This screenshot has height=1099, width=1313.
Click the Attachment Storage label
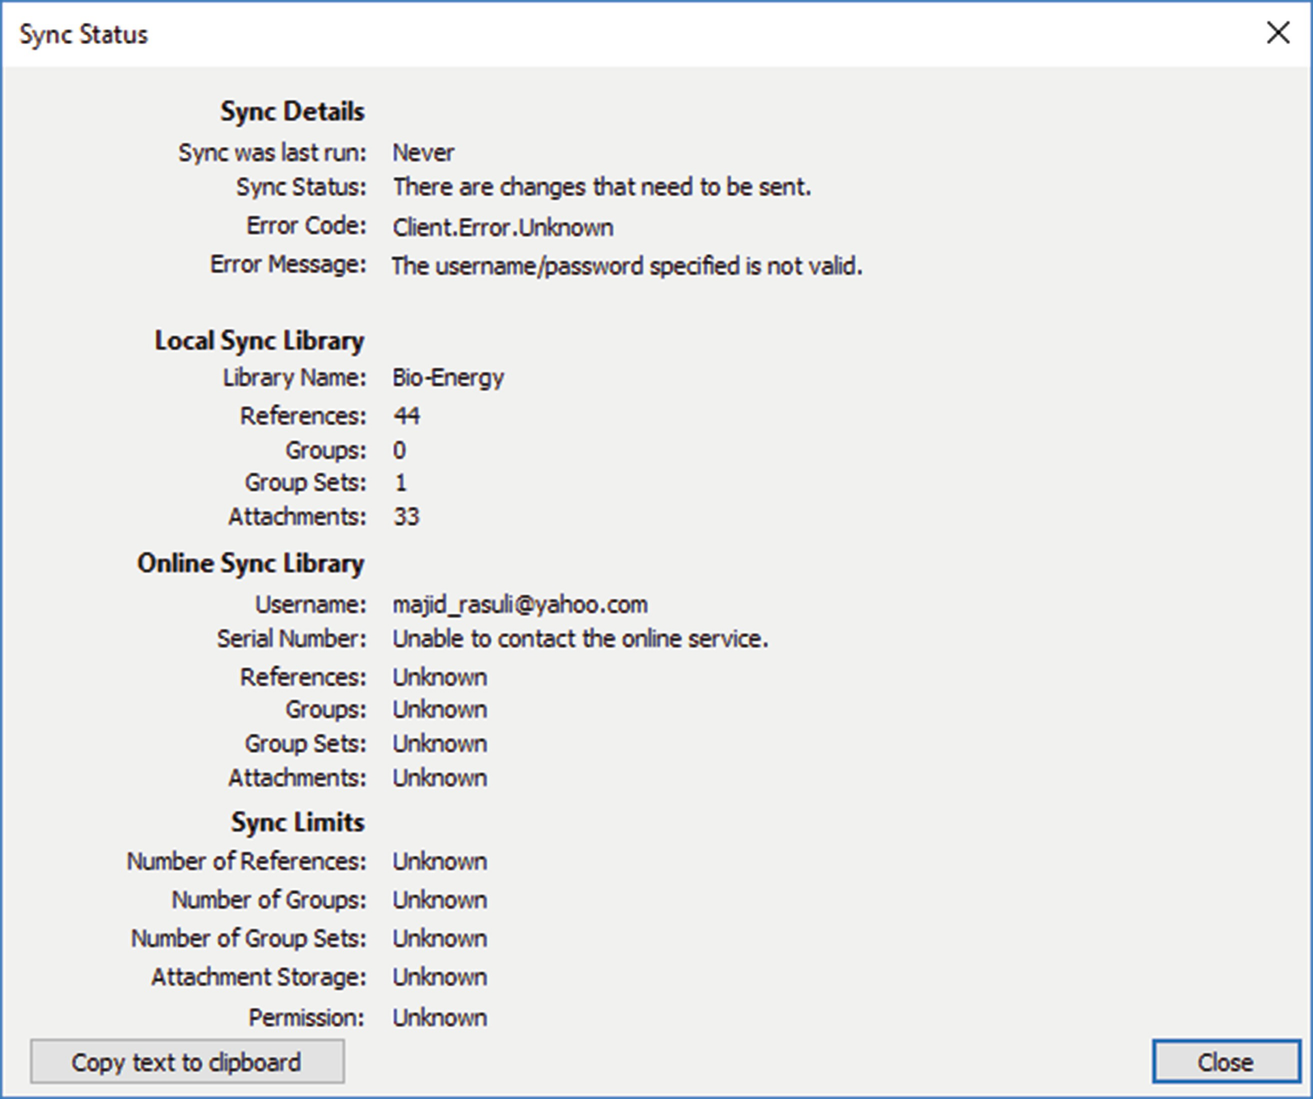pos(258,977)
